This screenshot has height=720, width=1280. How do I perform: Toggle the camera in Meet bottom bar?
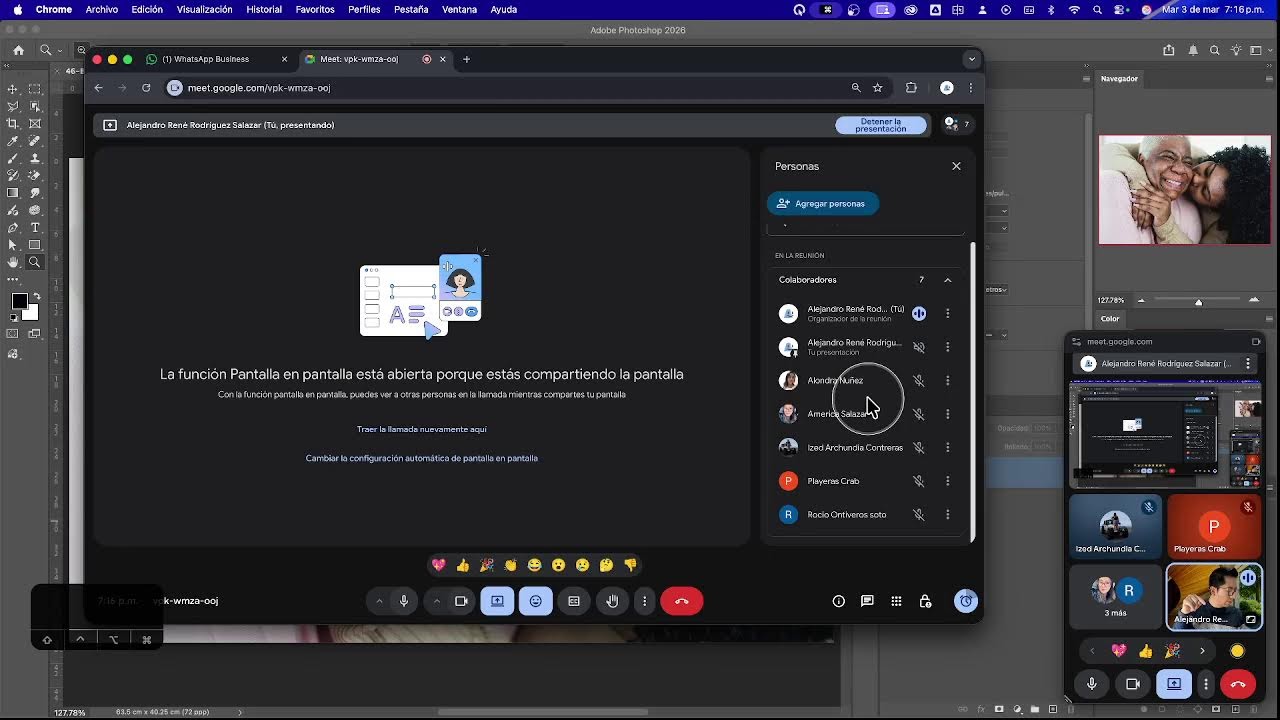[461, 601]
